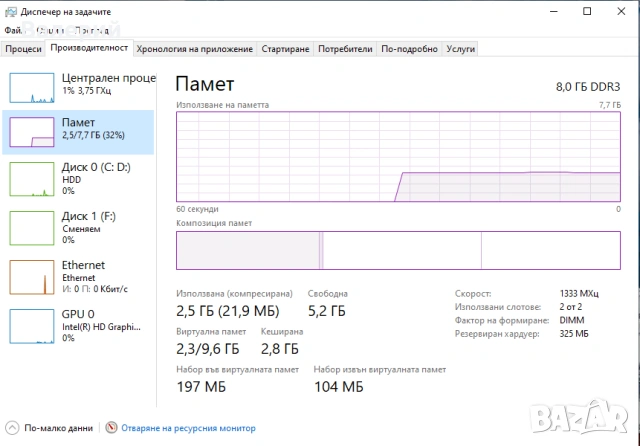
Task: Select Диск 0 (C: D:) entry
Action: (78, 179)
